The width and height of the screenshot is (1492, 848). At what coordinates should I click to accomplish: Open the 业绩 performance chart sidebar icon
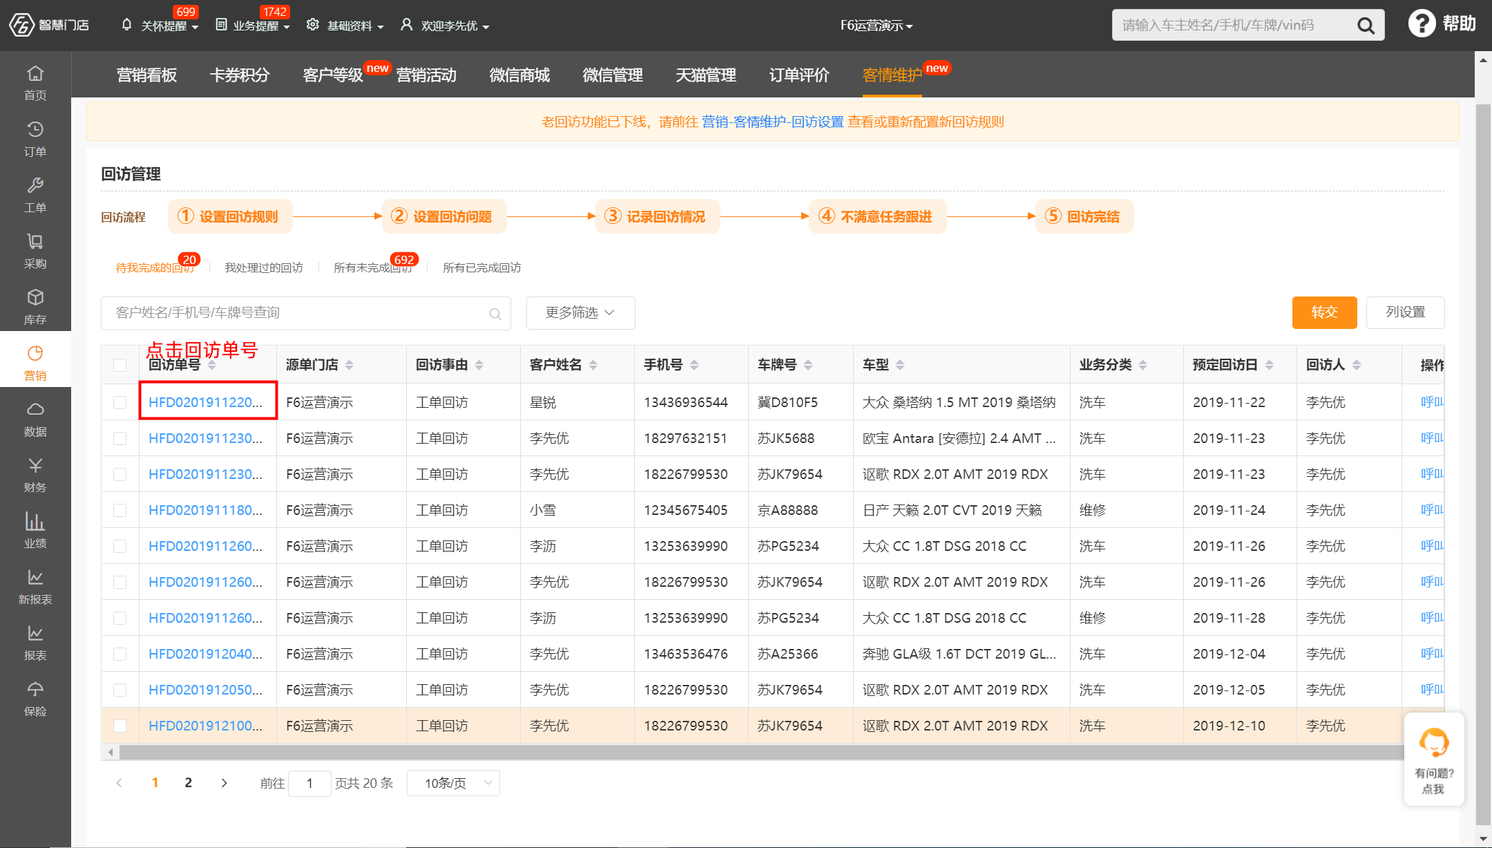click(x=35, y=530)
